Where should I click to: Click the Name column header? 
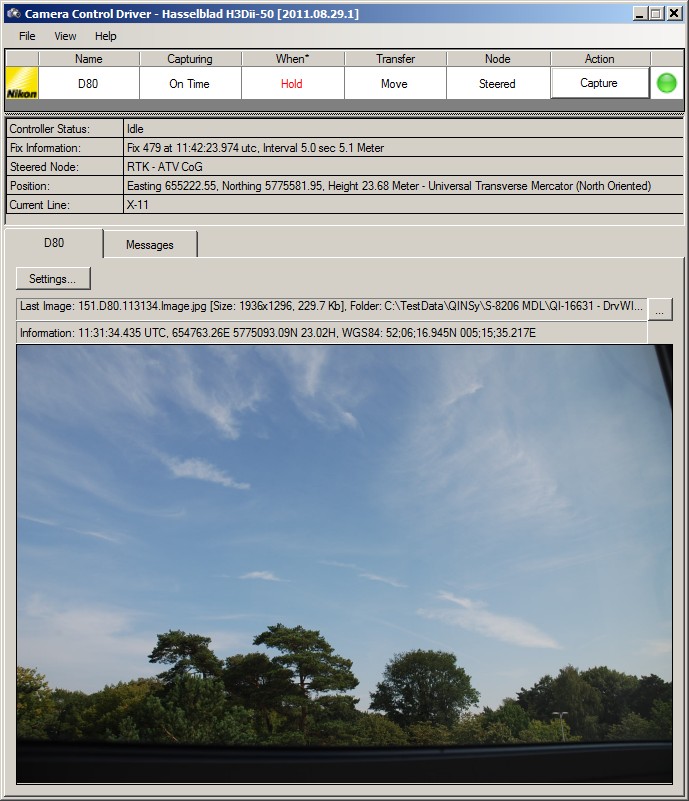88,59
